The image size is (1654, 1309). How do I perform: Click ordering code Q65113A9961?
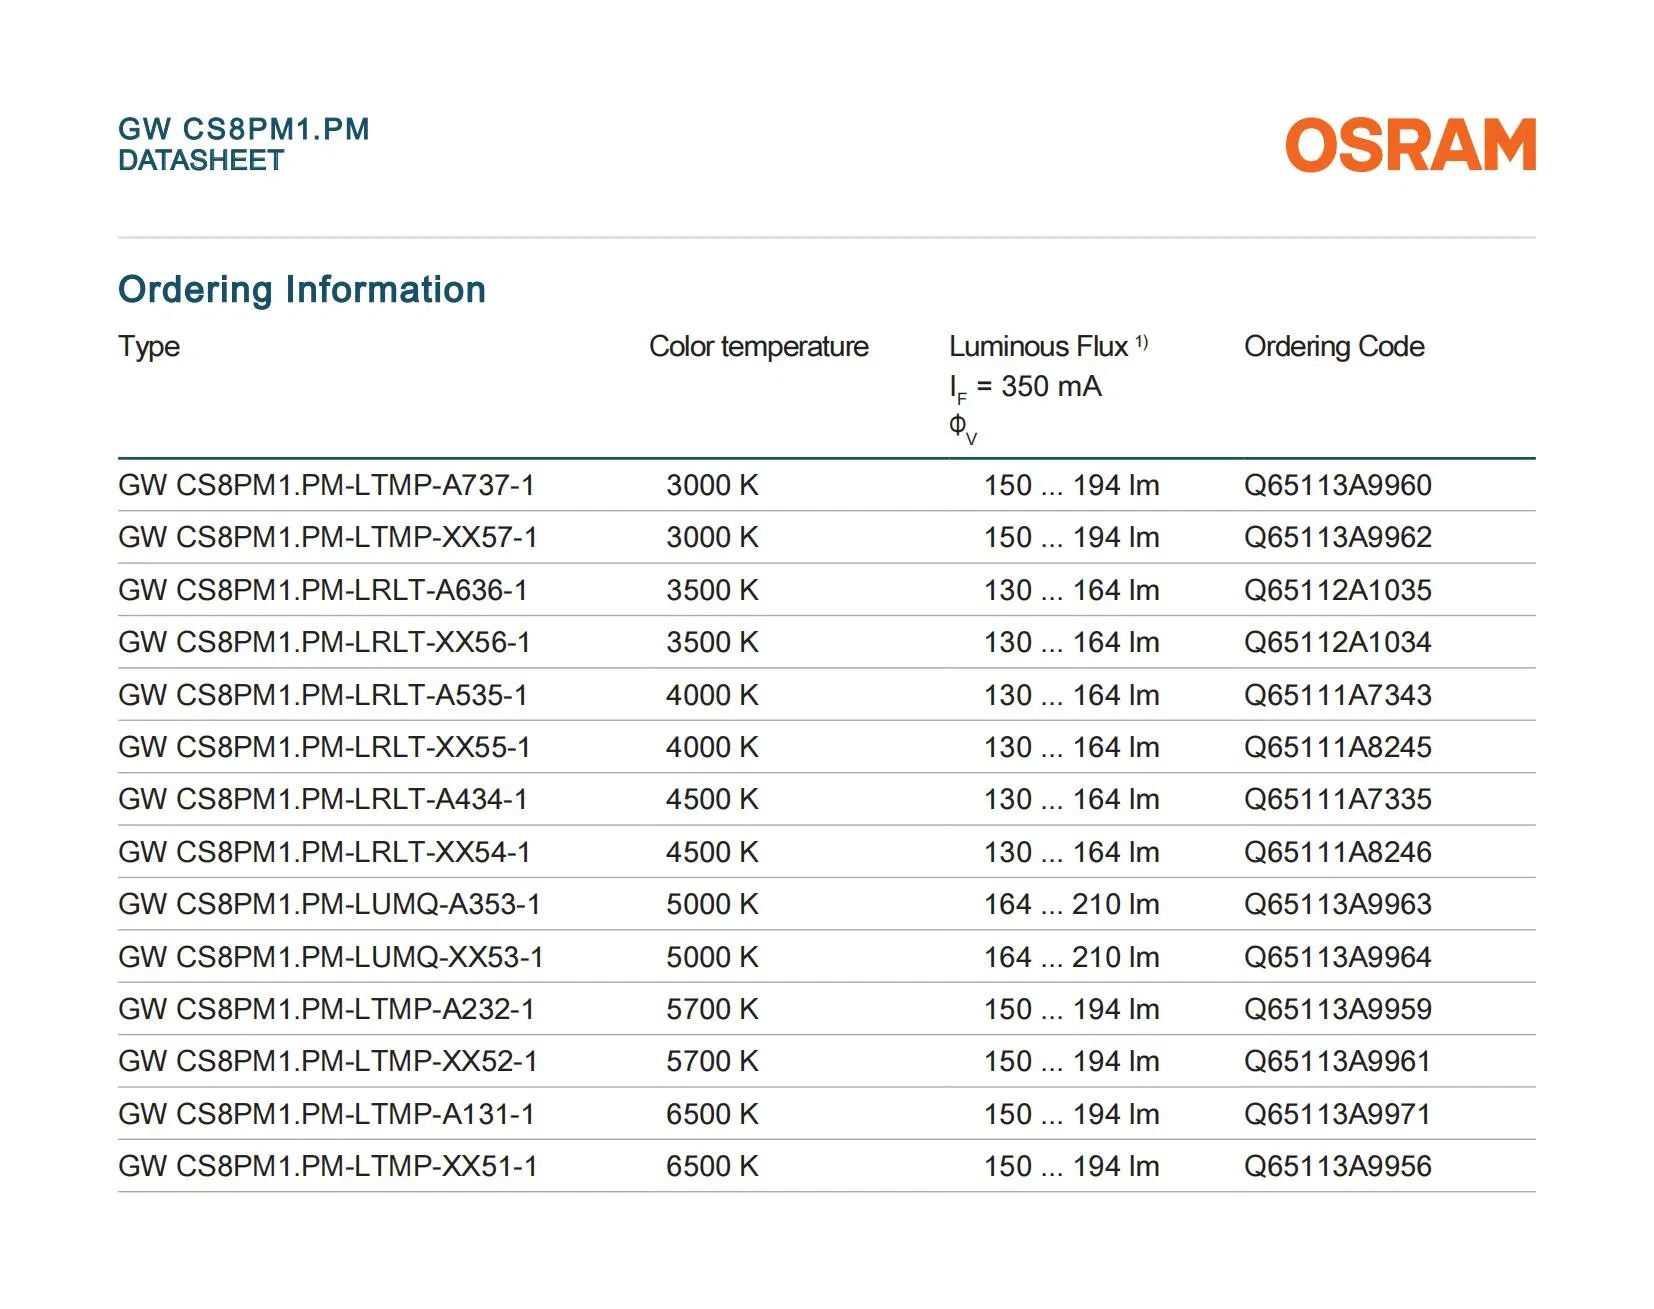click(1337, 1062)
